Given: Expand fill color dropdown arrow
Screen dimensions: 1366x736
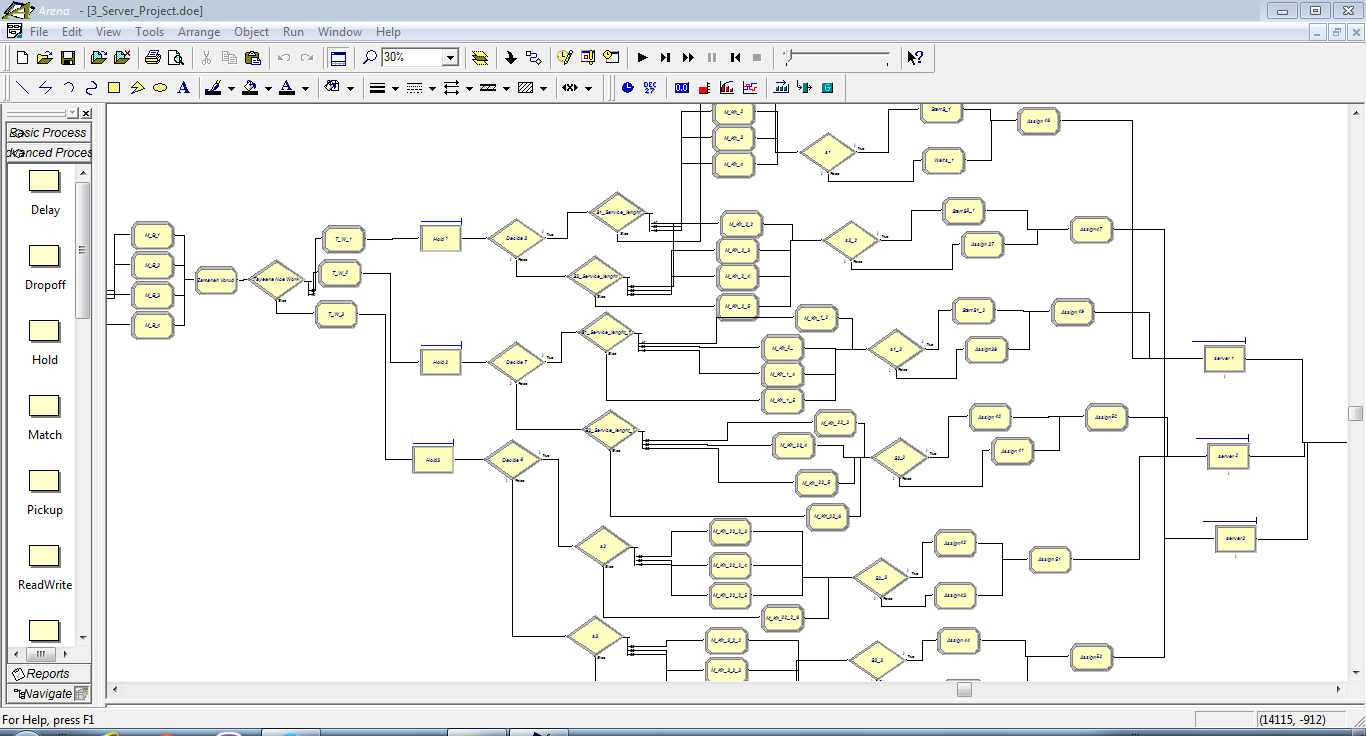Looking at the screenshot, I should click(x=268, y=88).
